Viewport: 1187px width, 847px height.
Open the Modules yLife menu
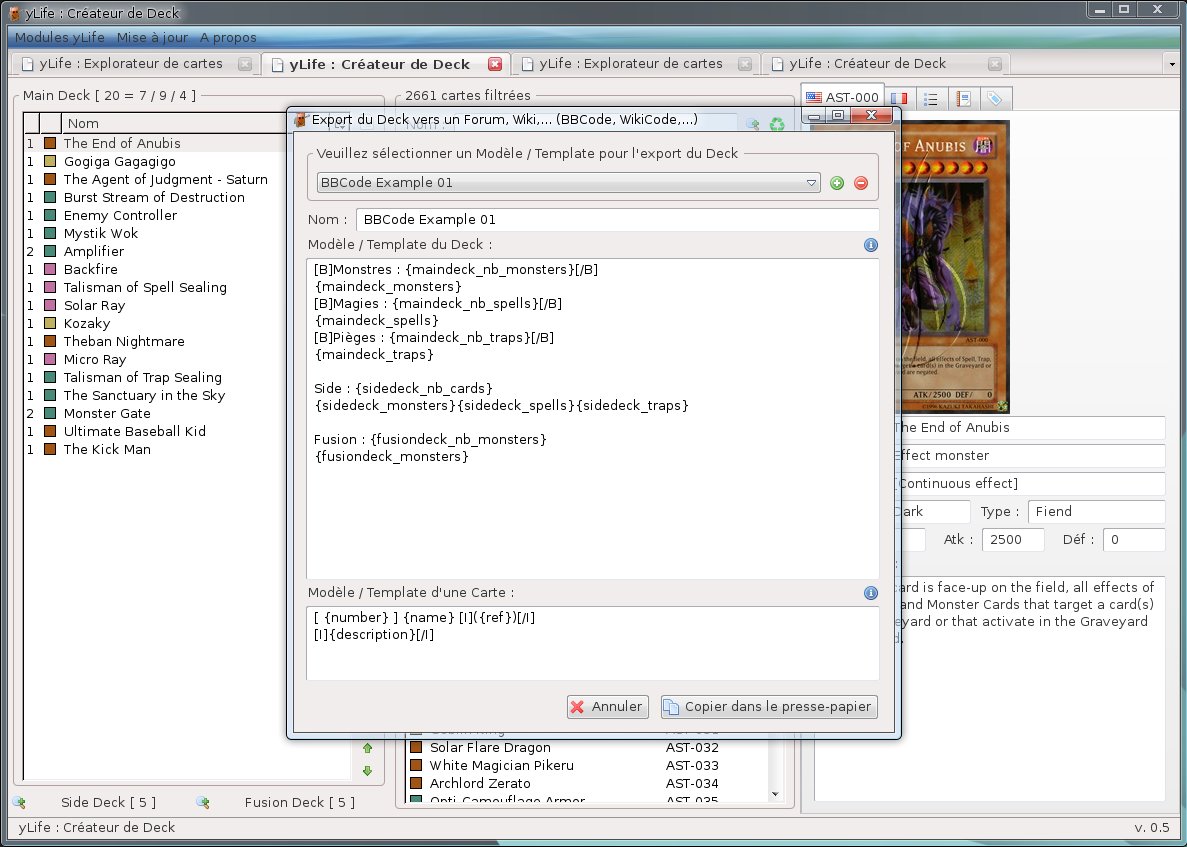[60, 37]
